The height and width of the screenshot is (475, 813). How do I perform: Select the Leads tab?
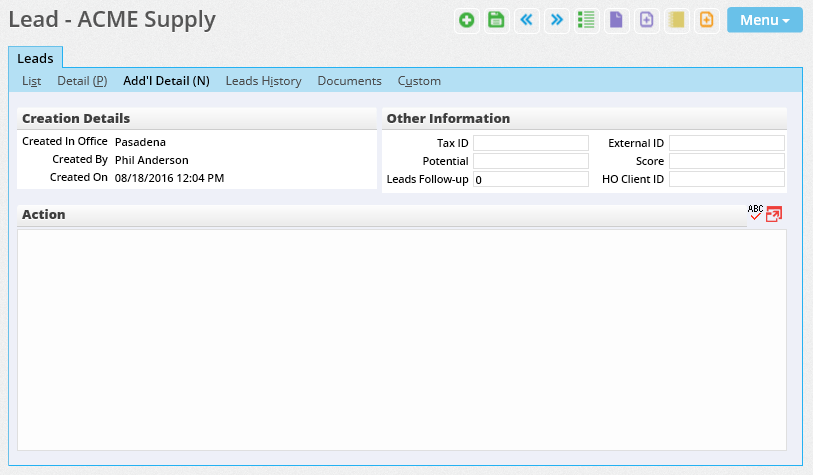click(35, 59)
